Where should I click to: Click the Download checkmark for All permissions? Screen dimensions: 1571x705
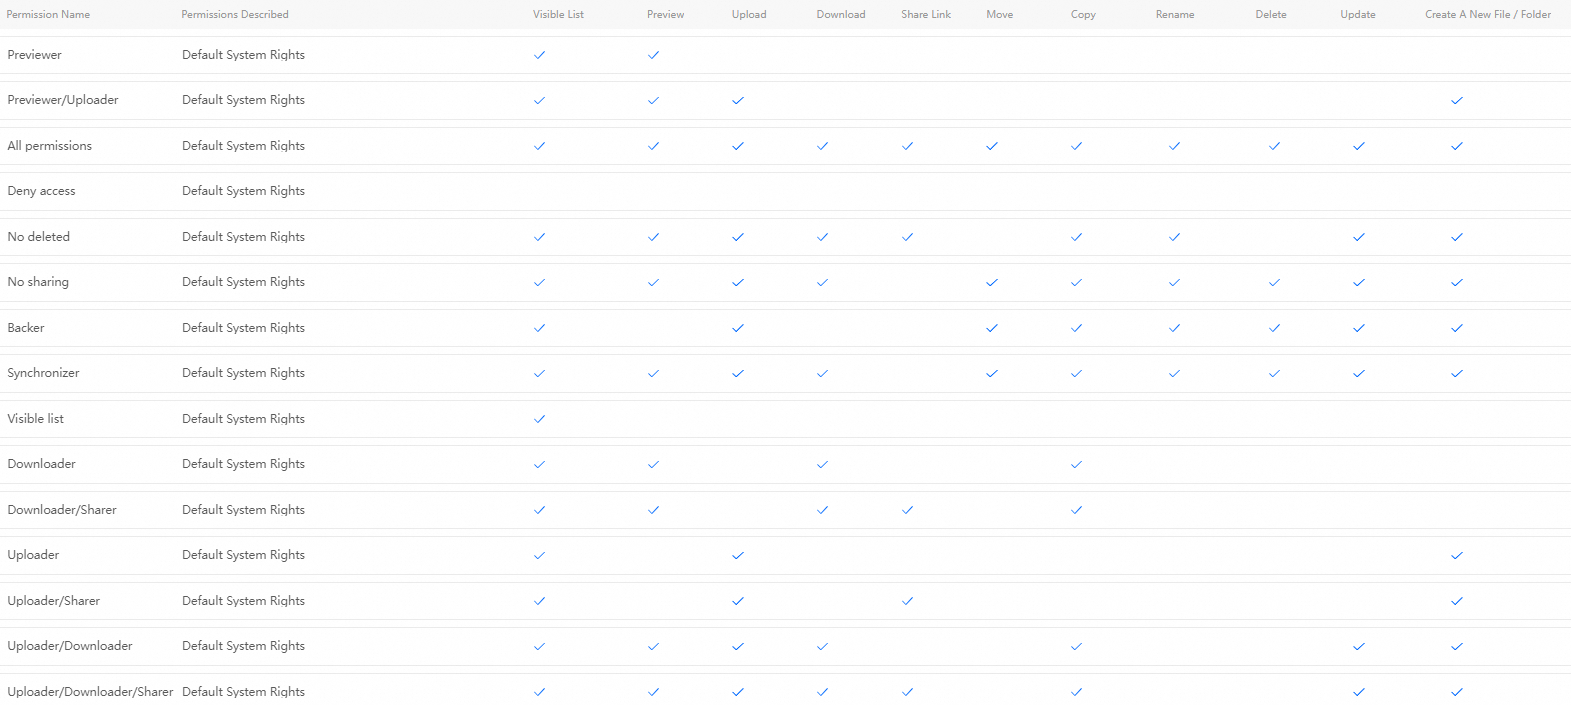tap(822, 146)
